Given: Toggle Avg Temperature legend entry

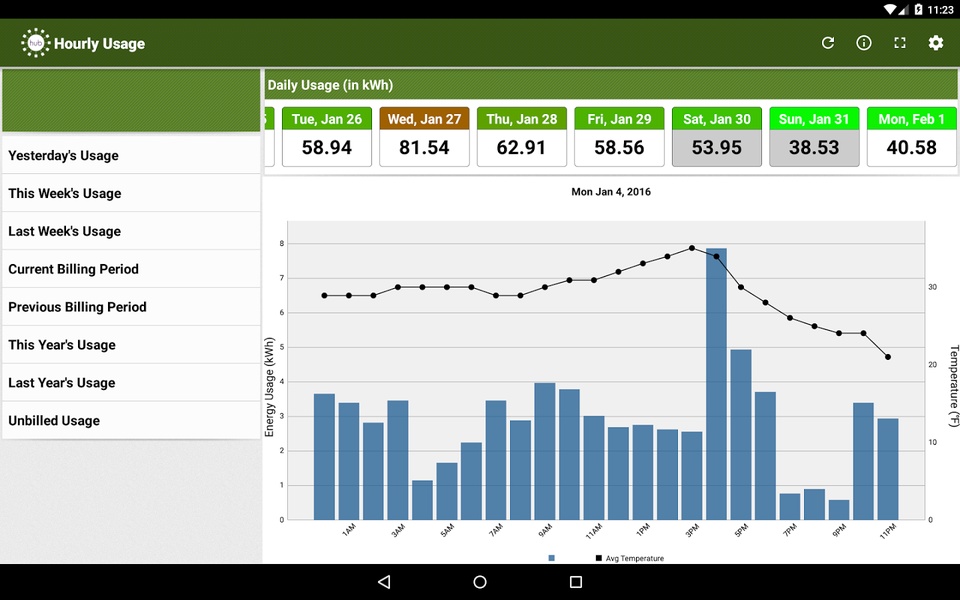Looking at the screenshot, I should (630, 558).
